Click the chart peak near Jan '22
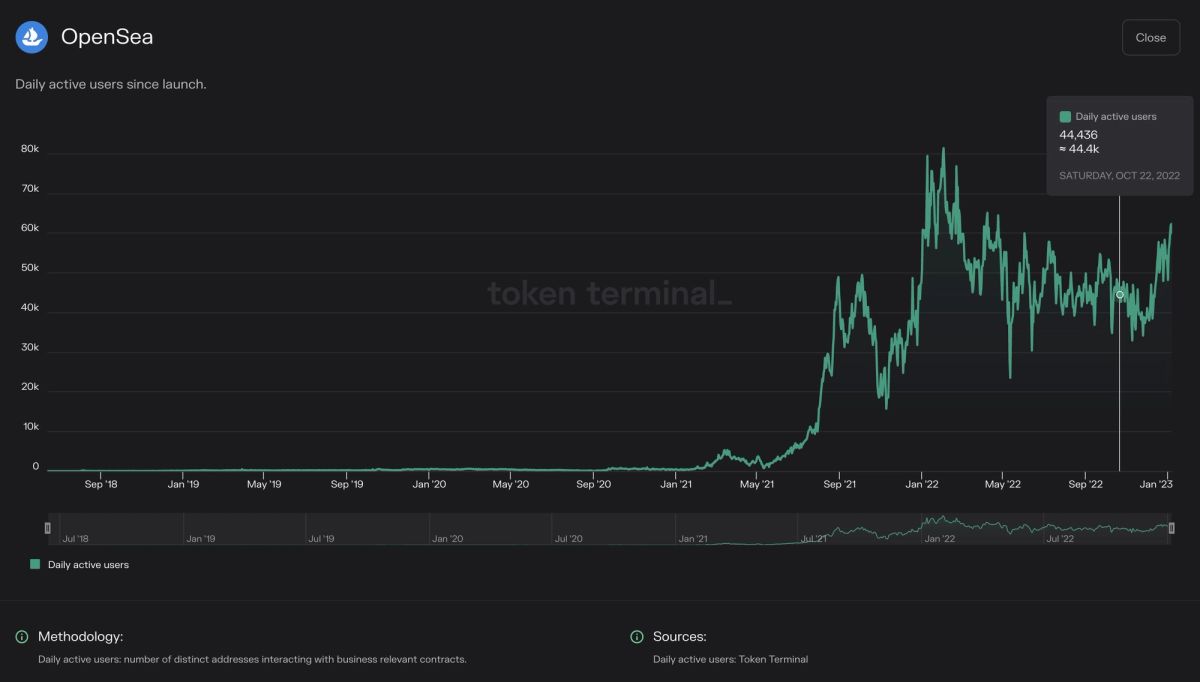Screen dimensions: 1200x682 pyautogui.click(x=943, y=150)
